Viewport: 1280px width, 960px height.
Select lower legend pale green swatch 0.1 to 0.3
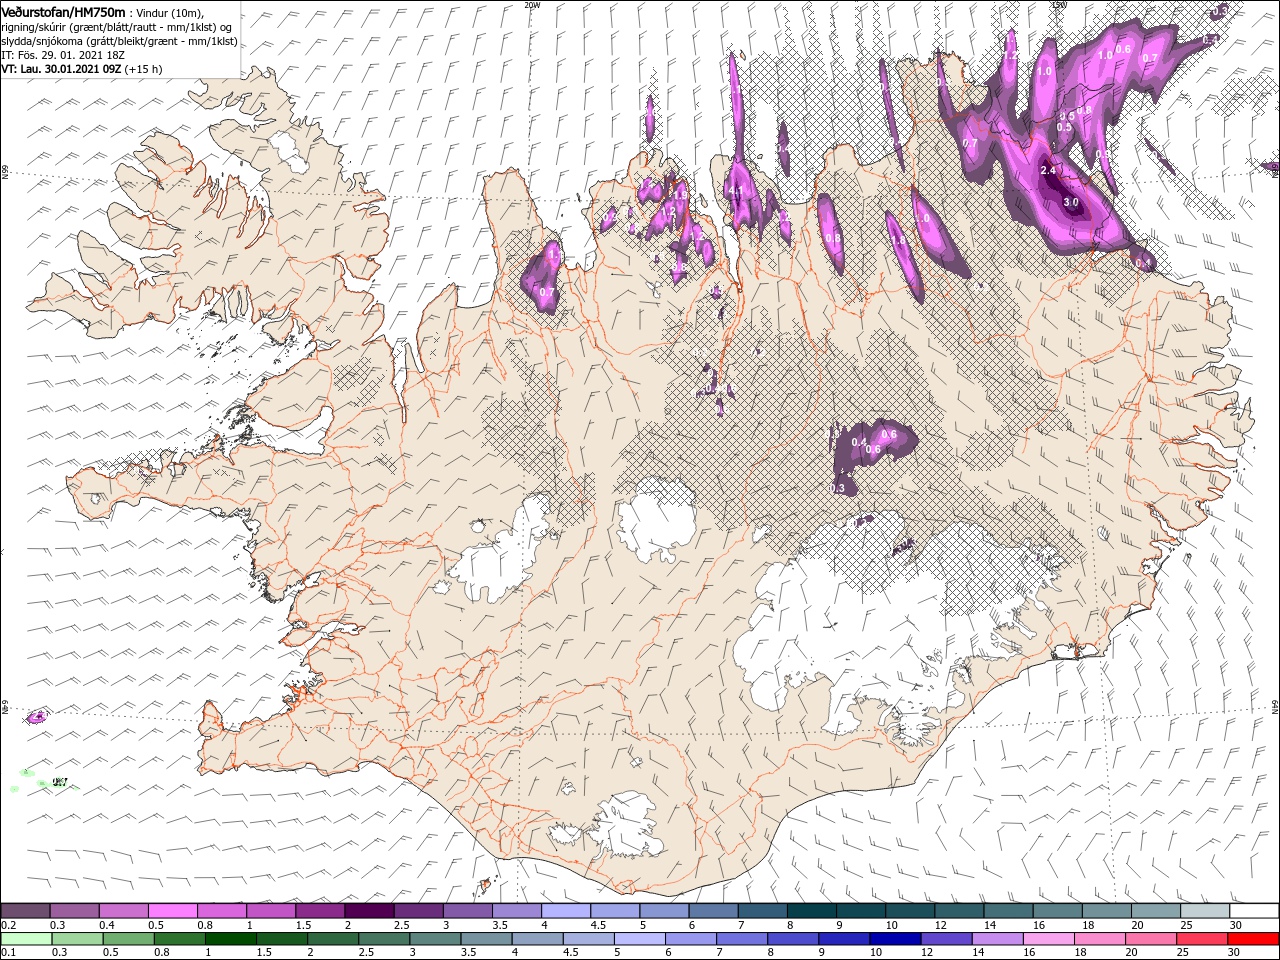coord(26,938)
